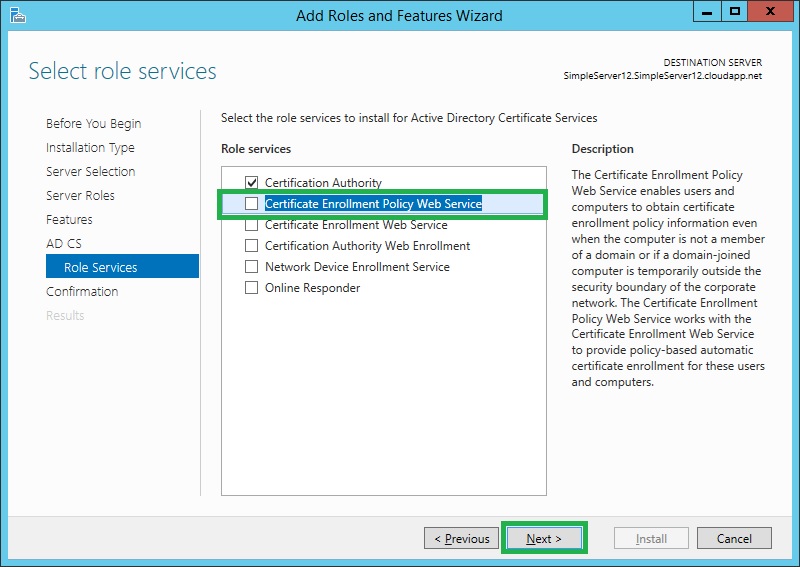Click the wizard icon in title bar
The image size is (800, 567).
click(x=18, y=15)
